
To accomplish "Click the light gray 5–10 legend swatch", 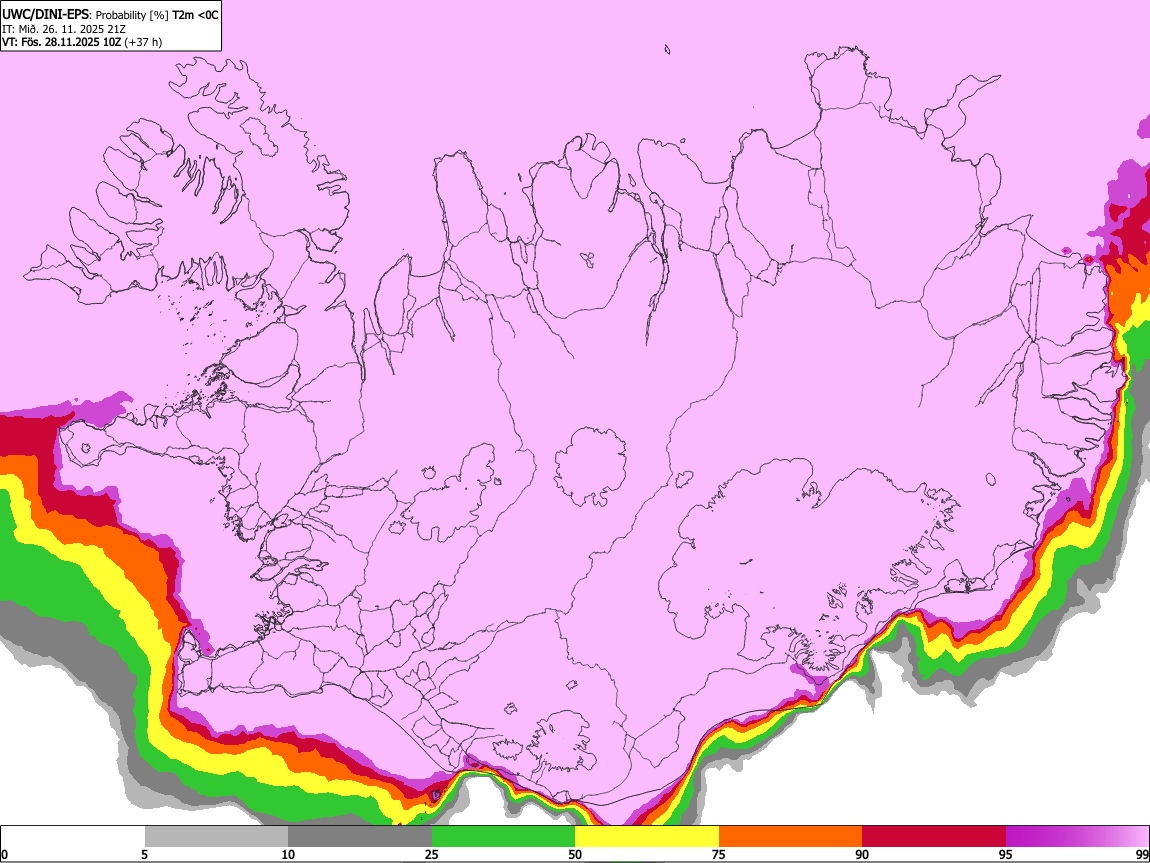I will click(216, 837).
